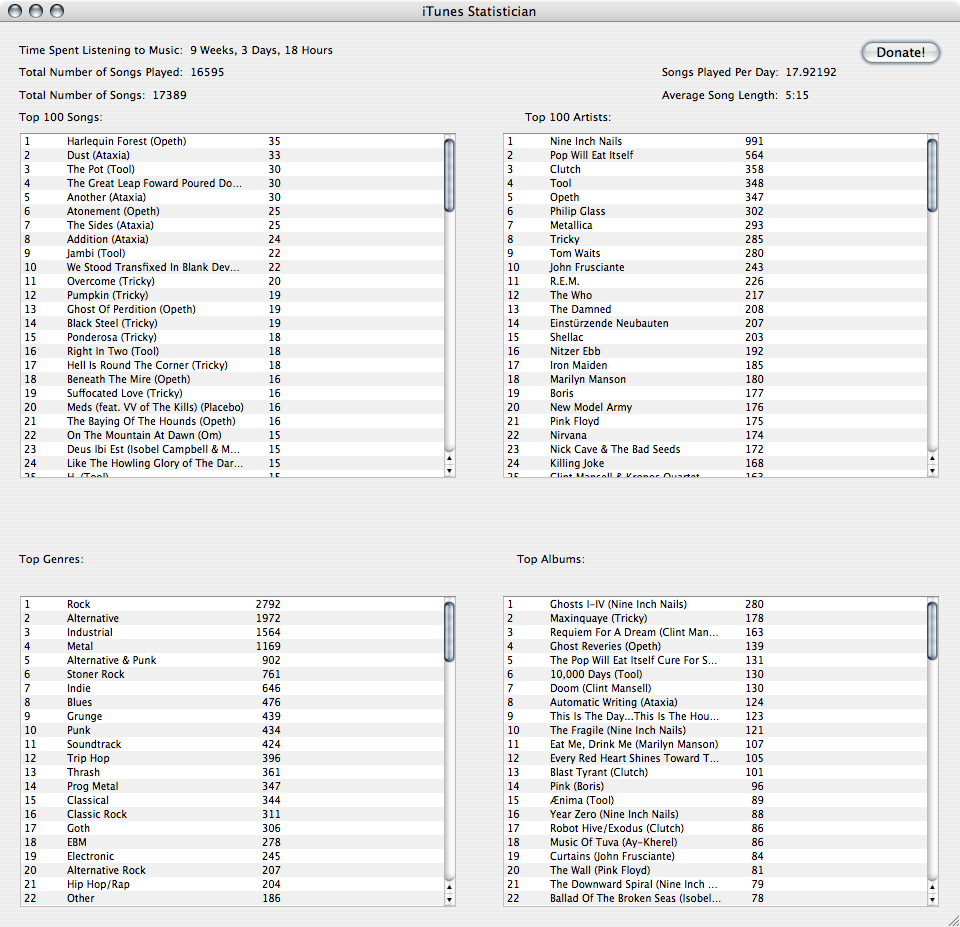Click Top Genres scrollbar down arrow
The height and width of the screenshot is (927, 960).
pos(449,899)
